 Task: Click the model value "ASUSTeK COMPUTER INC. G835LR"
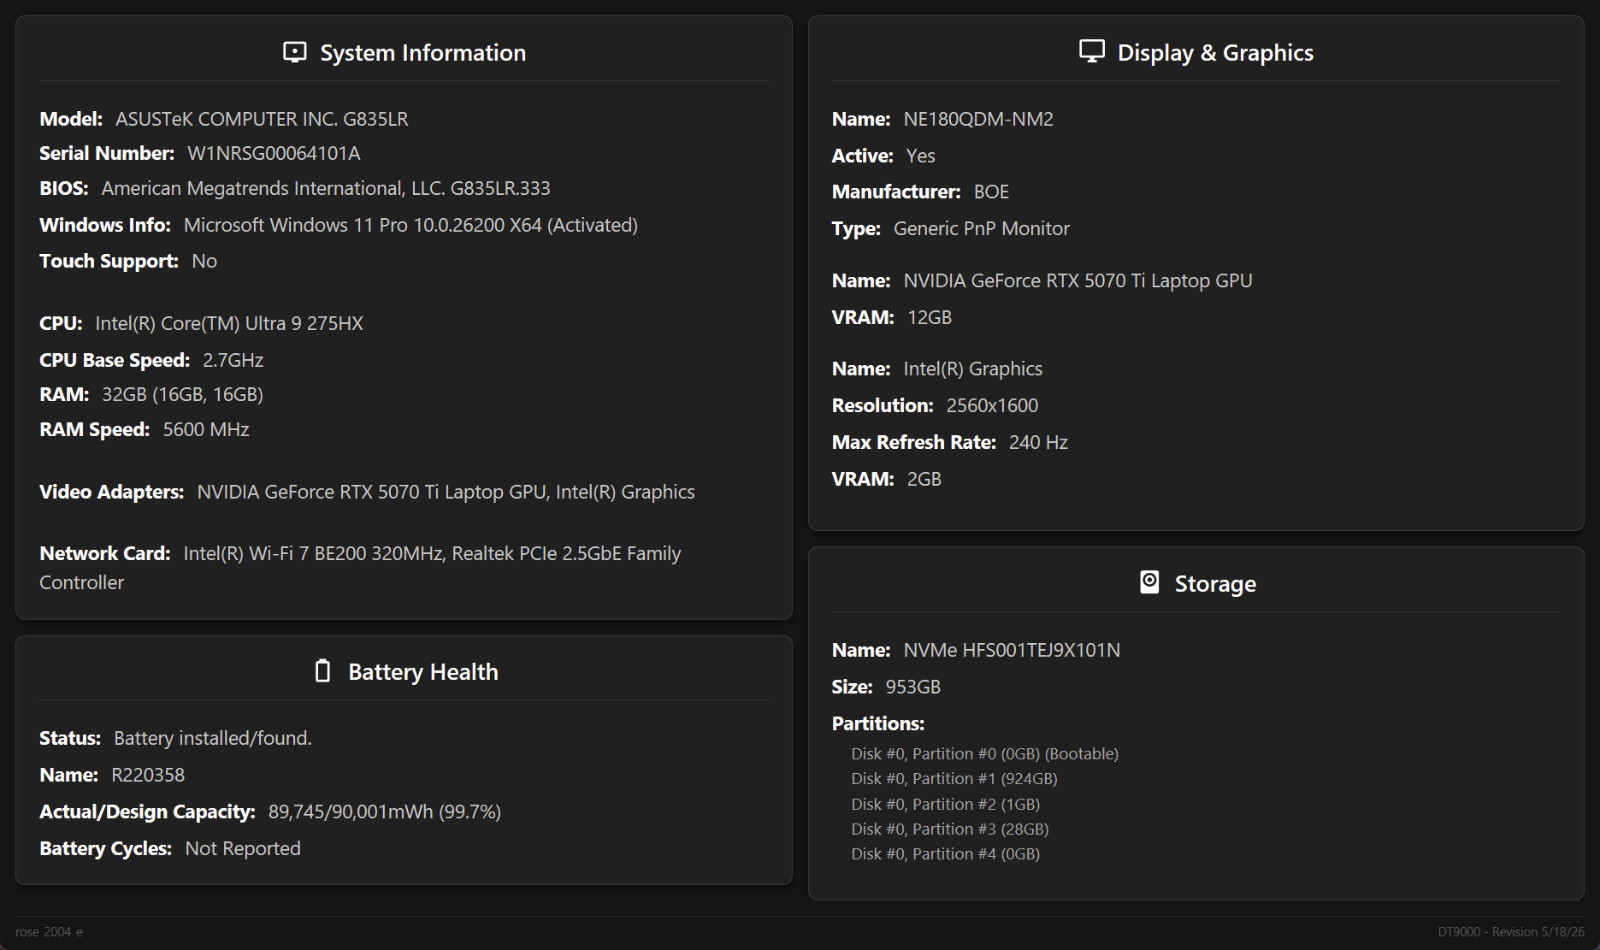click(x=262, y=119)
